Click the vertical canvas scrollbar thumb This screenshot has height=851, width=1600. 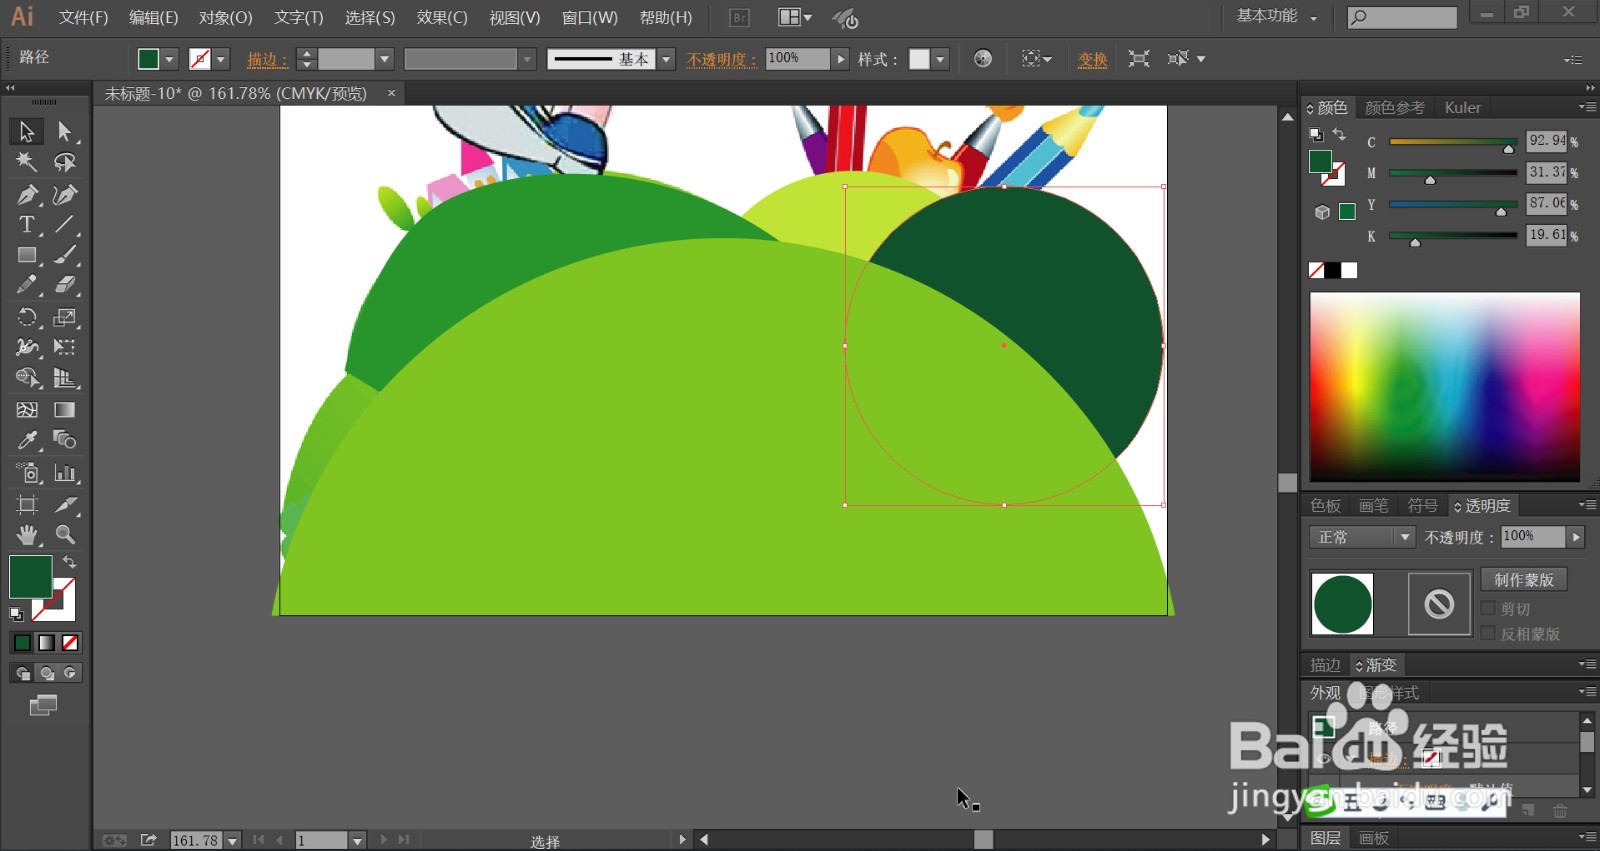point(1287,482)
